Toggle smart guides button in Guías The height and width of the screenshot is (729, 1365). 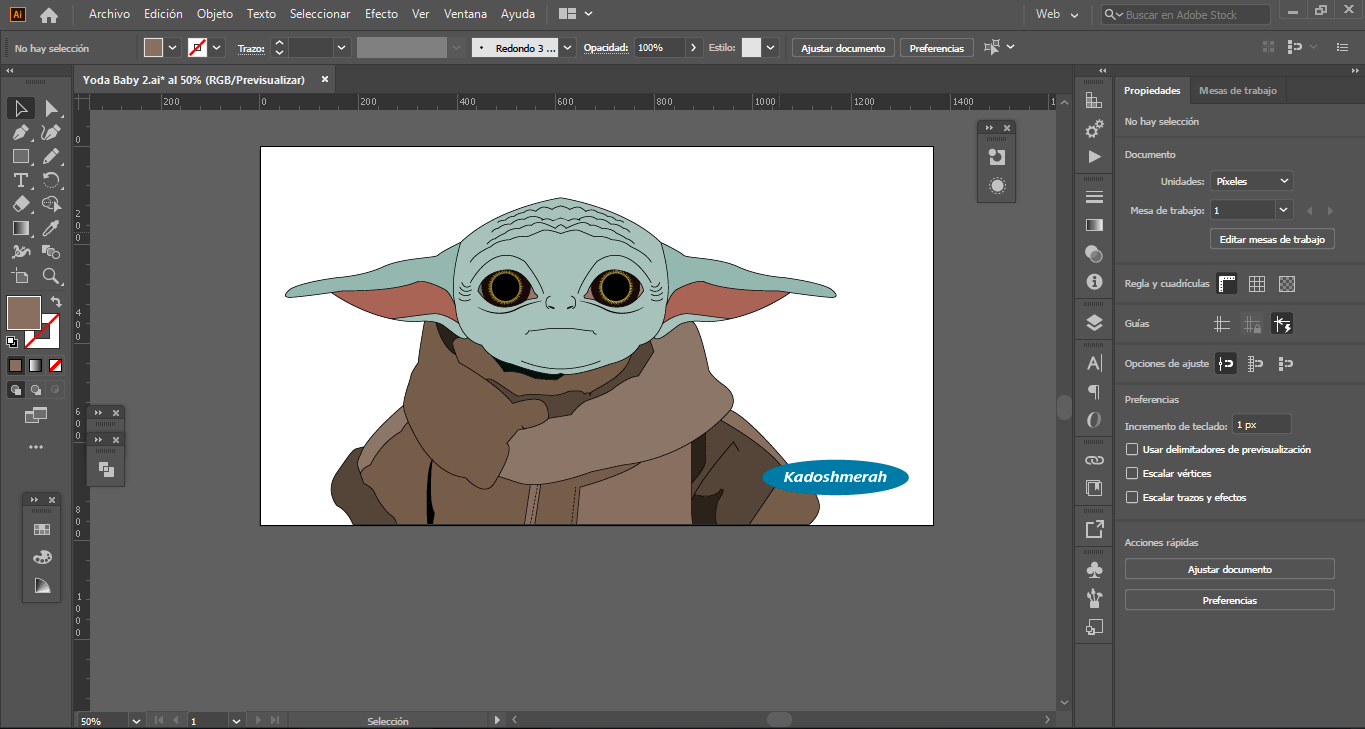click(x=1282, y=324)
